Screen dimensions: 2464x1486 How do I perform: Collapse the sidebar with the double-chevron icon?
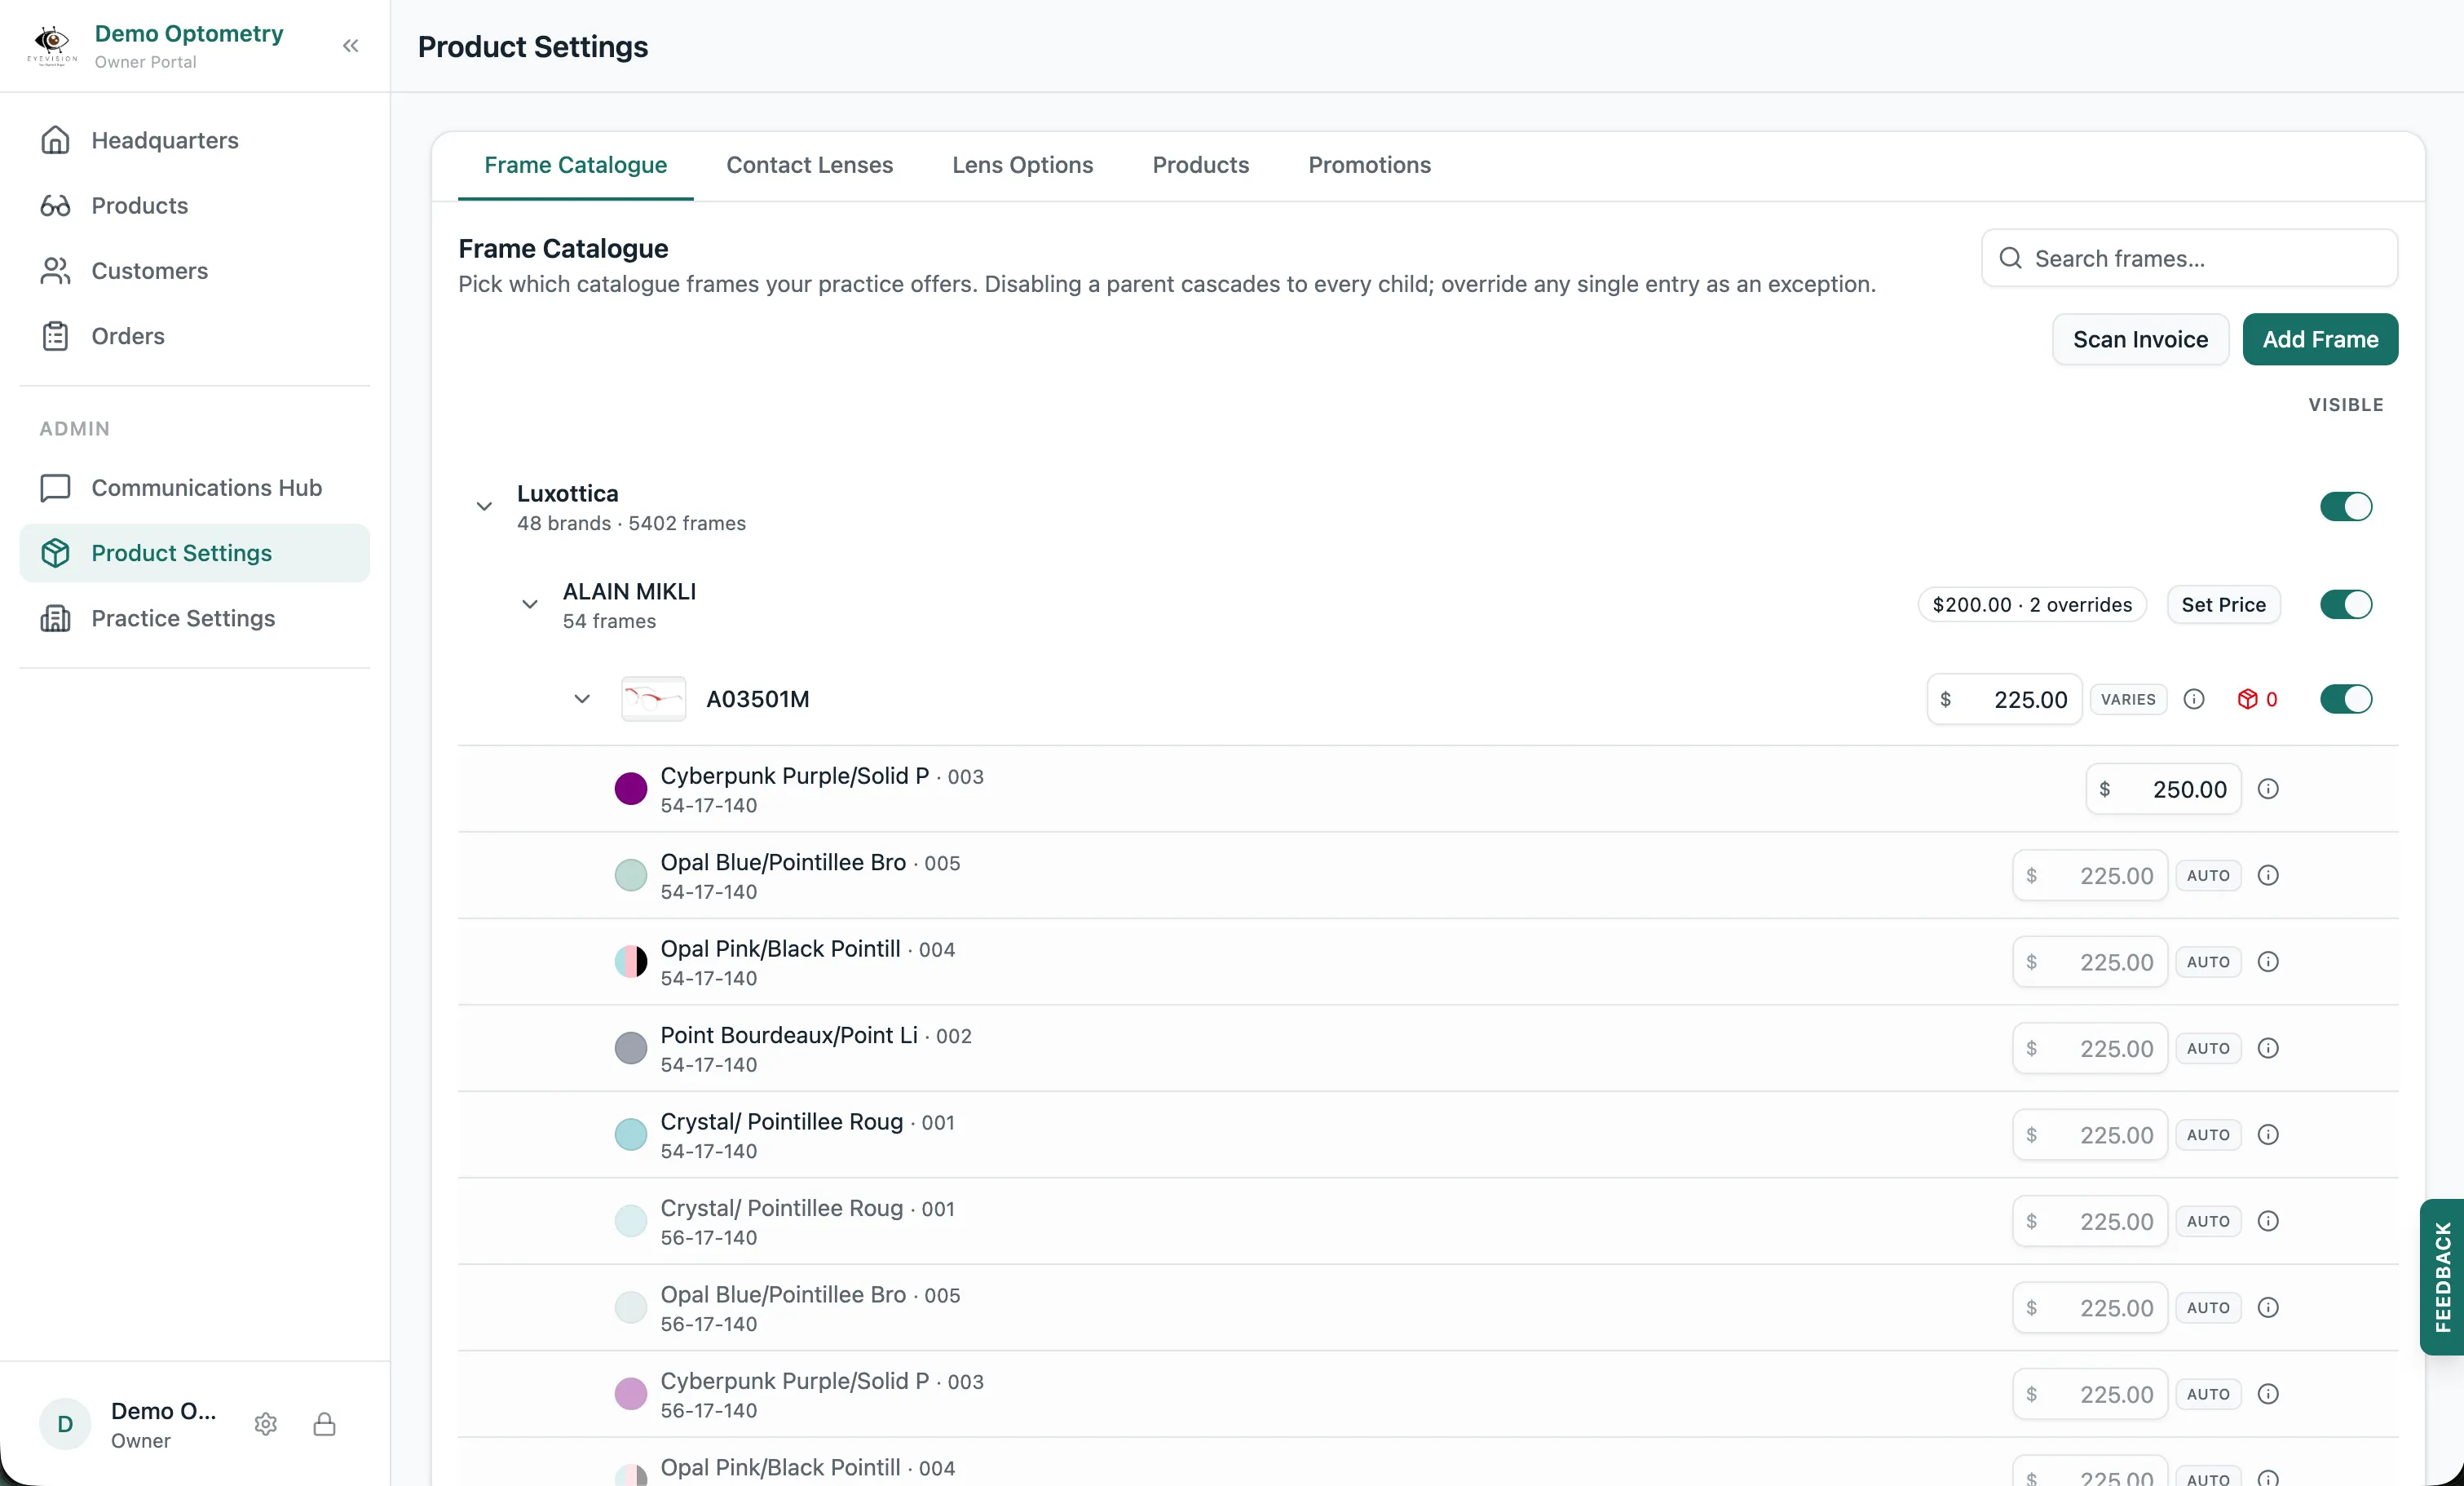pos(350,46)
